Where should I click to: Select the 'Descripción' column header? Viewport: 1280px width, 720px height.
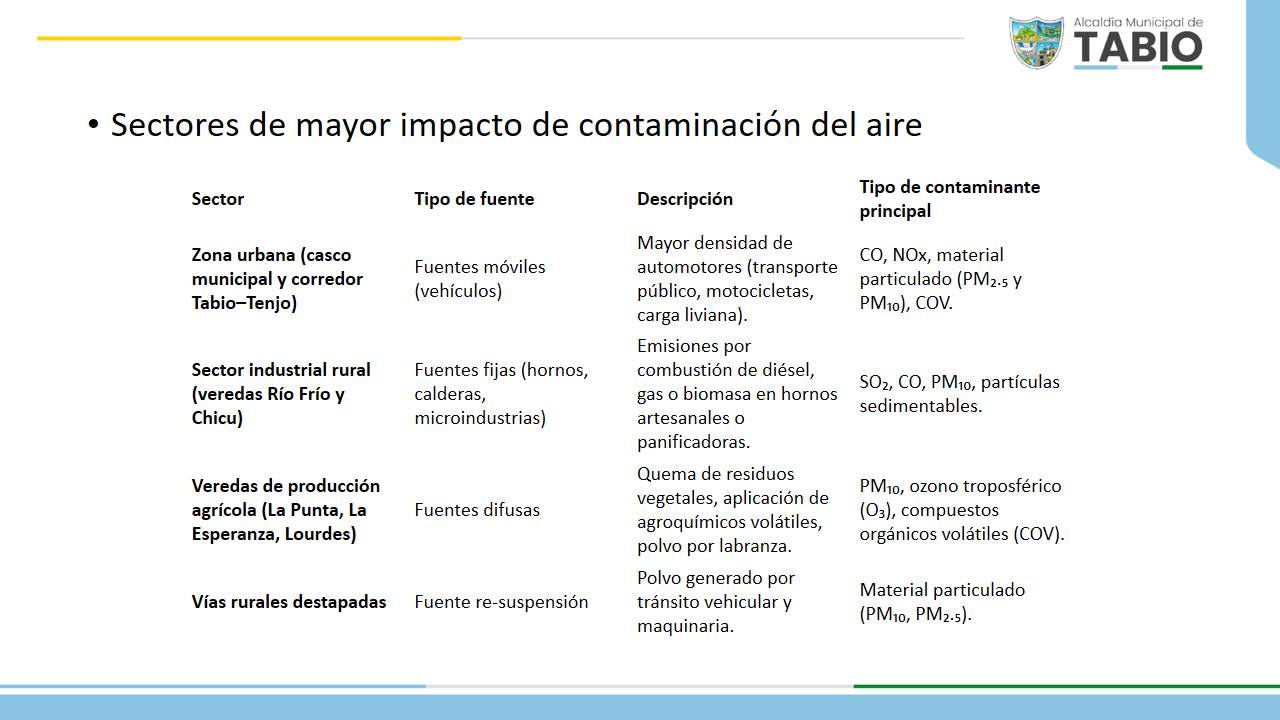tap(685, 199)
